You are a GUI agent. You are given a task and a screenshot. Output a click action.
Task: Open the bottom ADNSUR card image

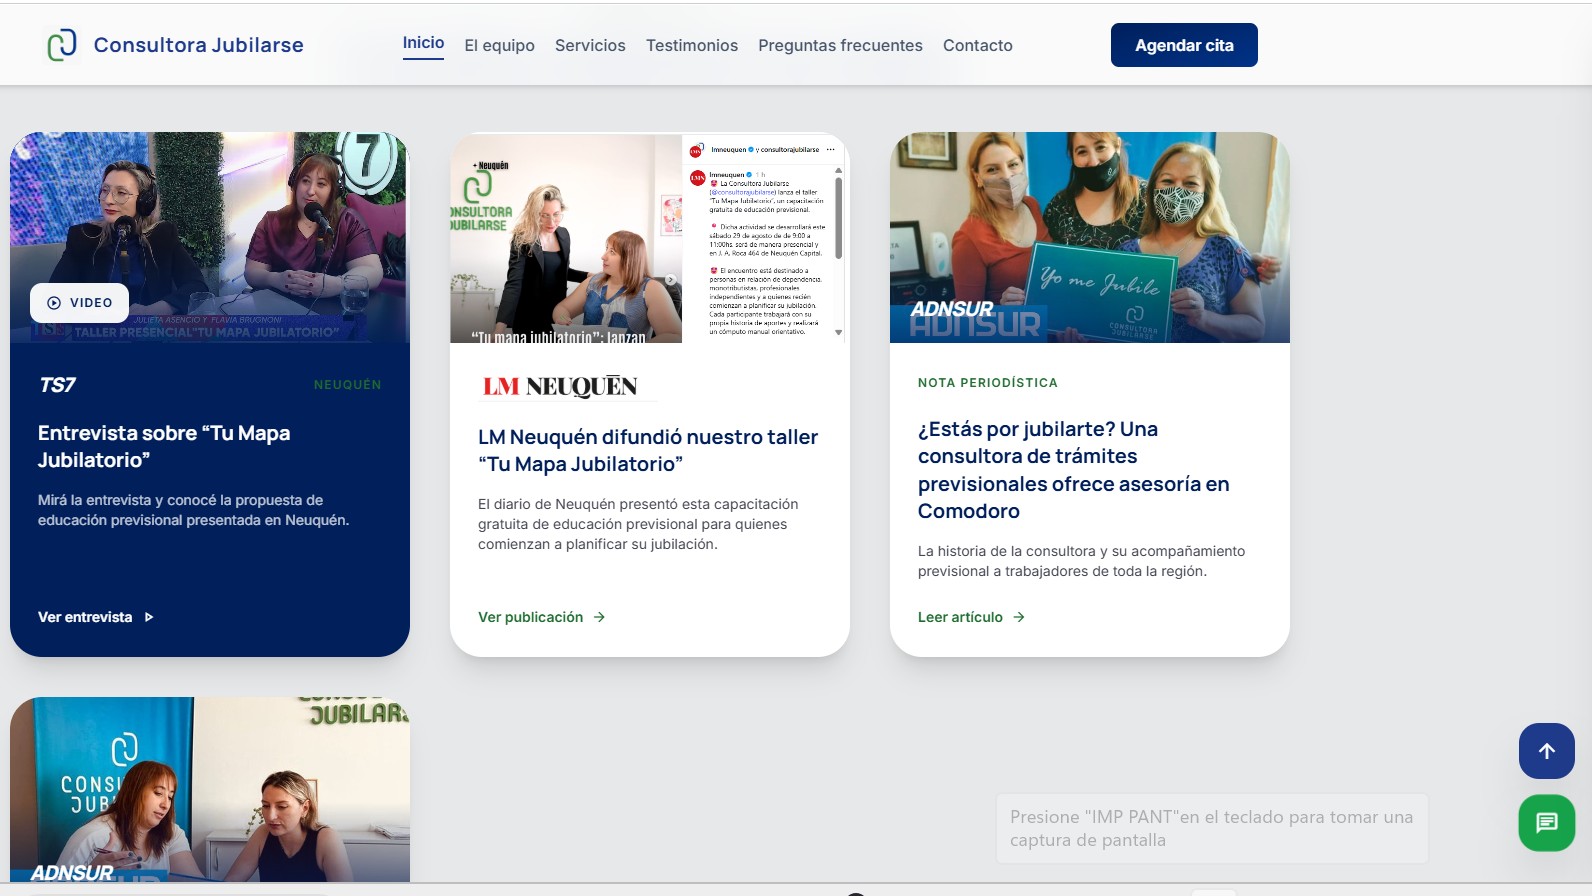[210, 790]
